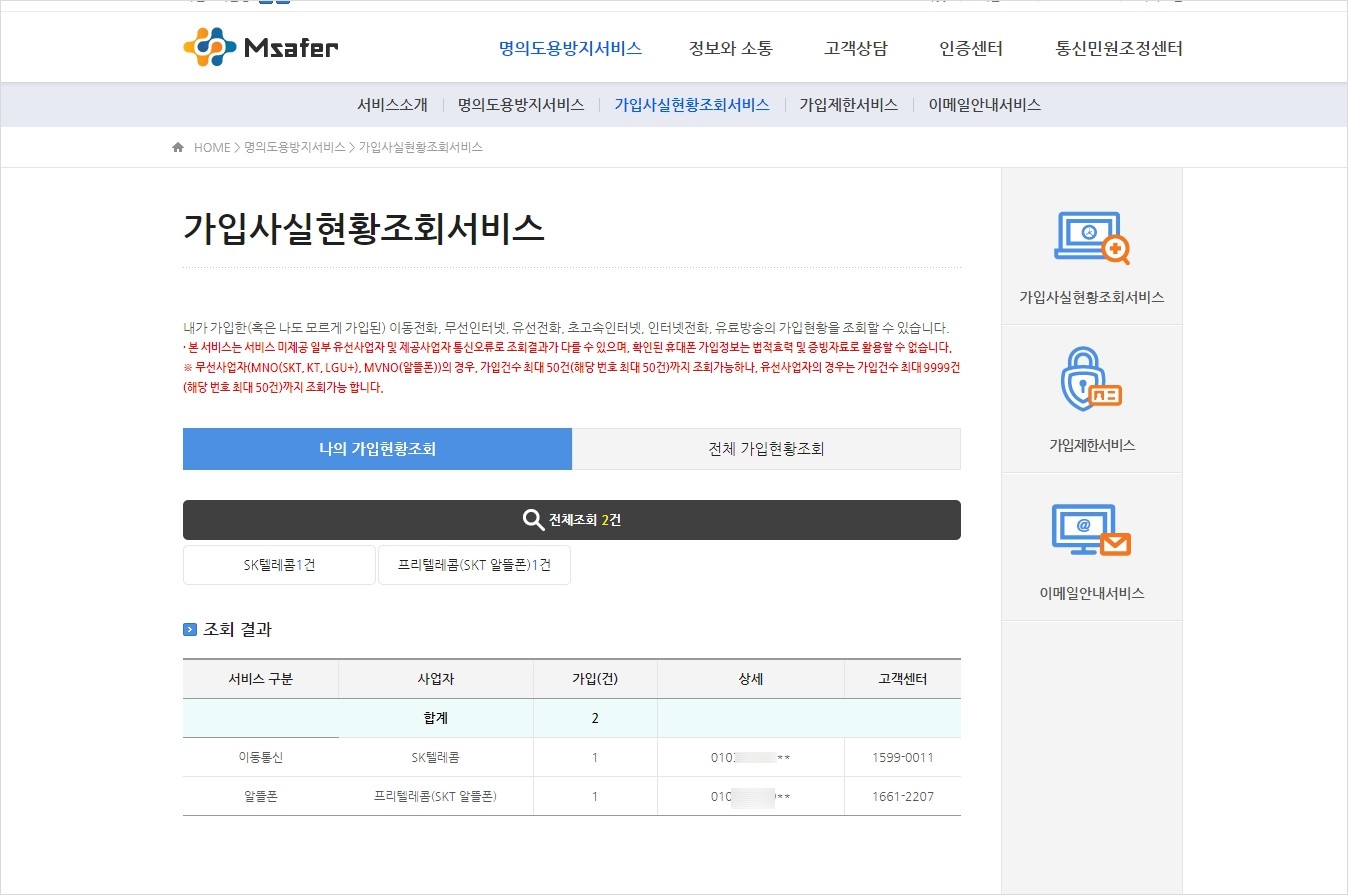Click the magnifier icon beside 전체조회
The image size is (1348, 895).
point(533,520)
